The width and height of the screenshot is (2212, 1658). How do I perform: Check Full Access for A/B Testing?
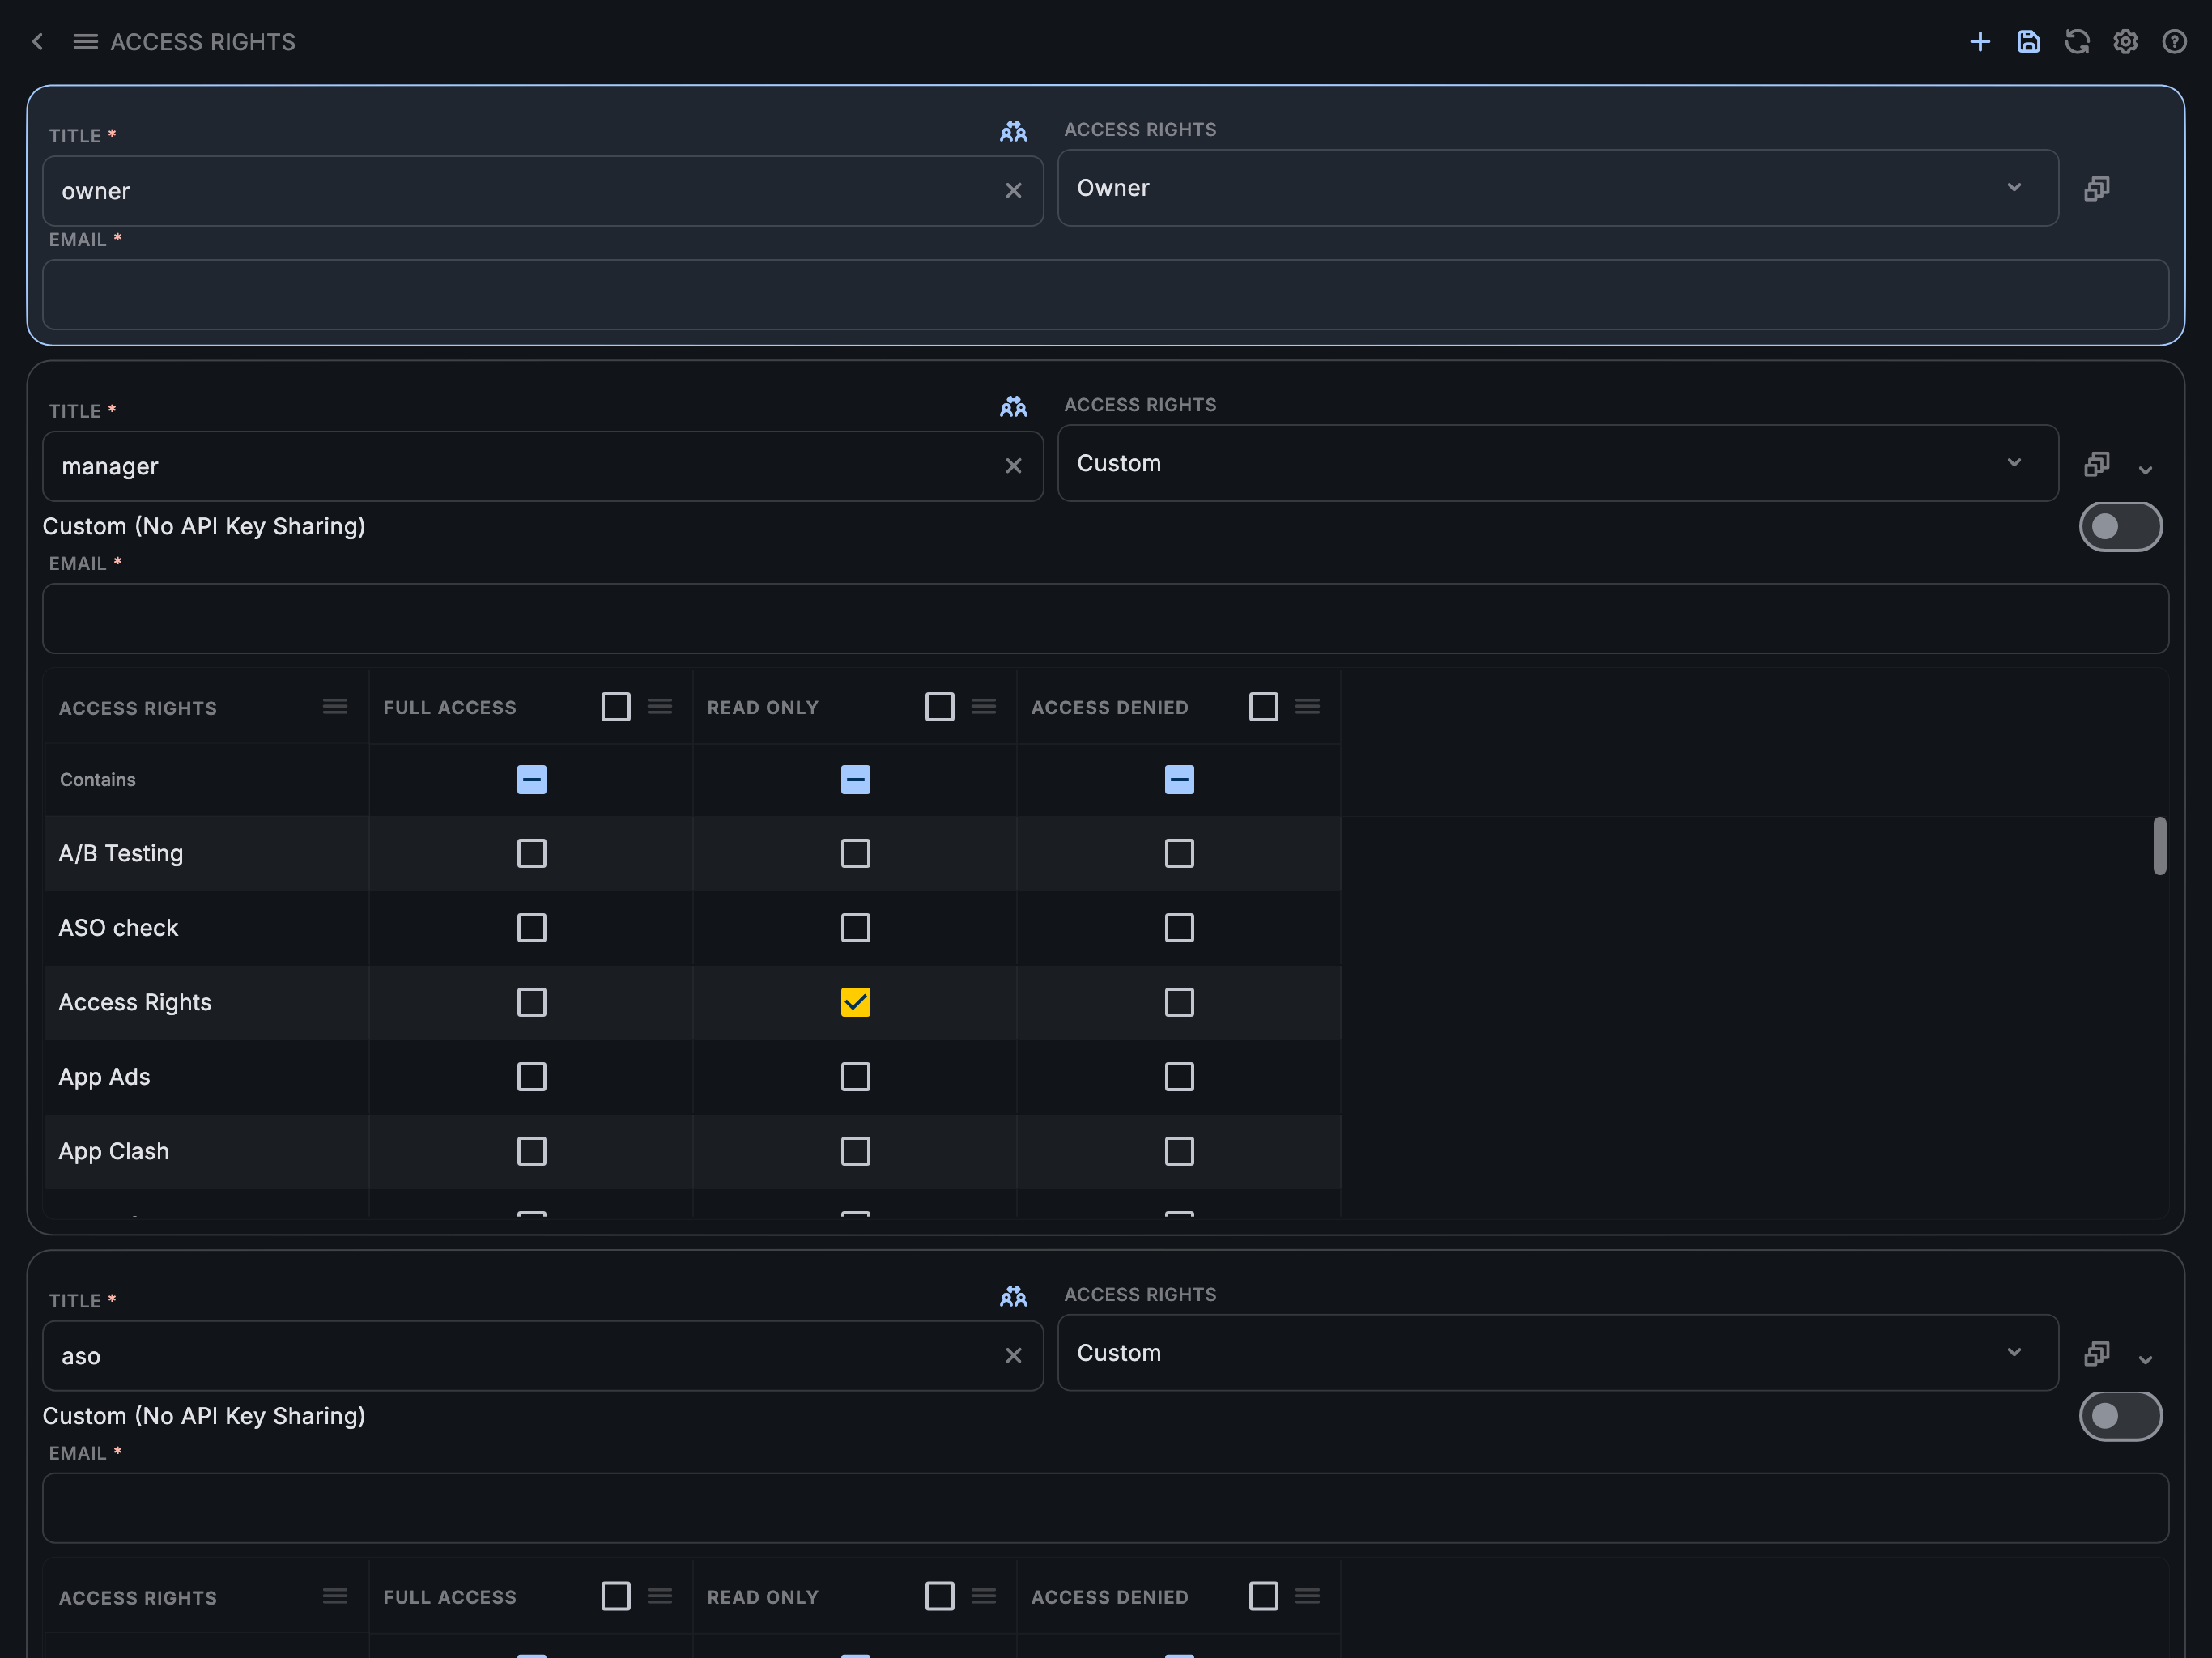(531, 853)
